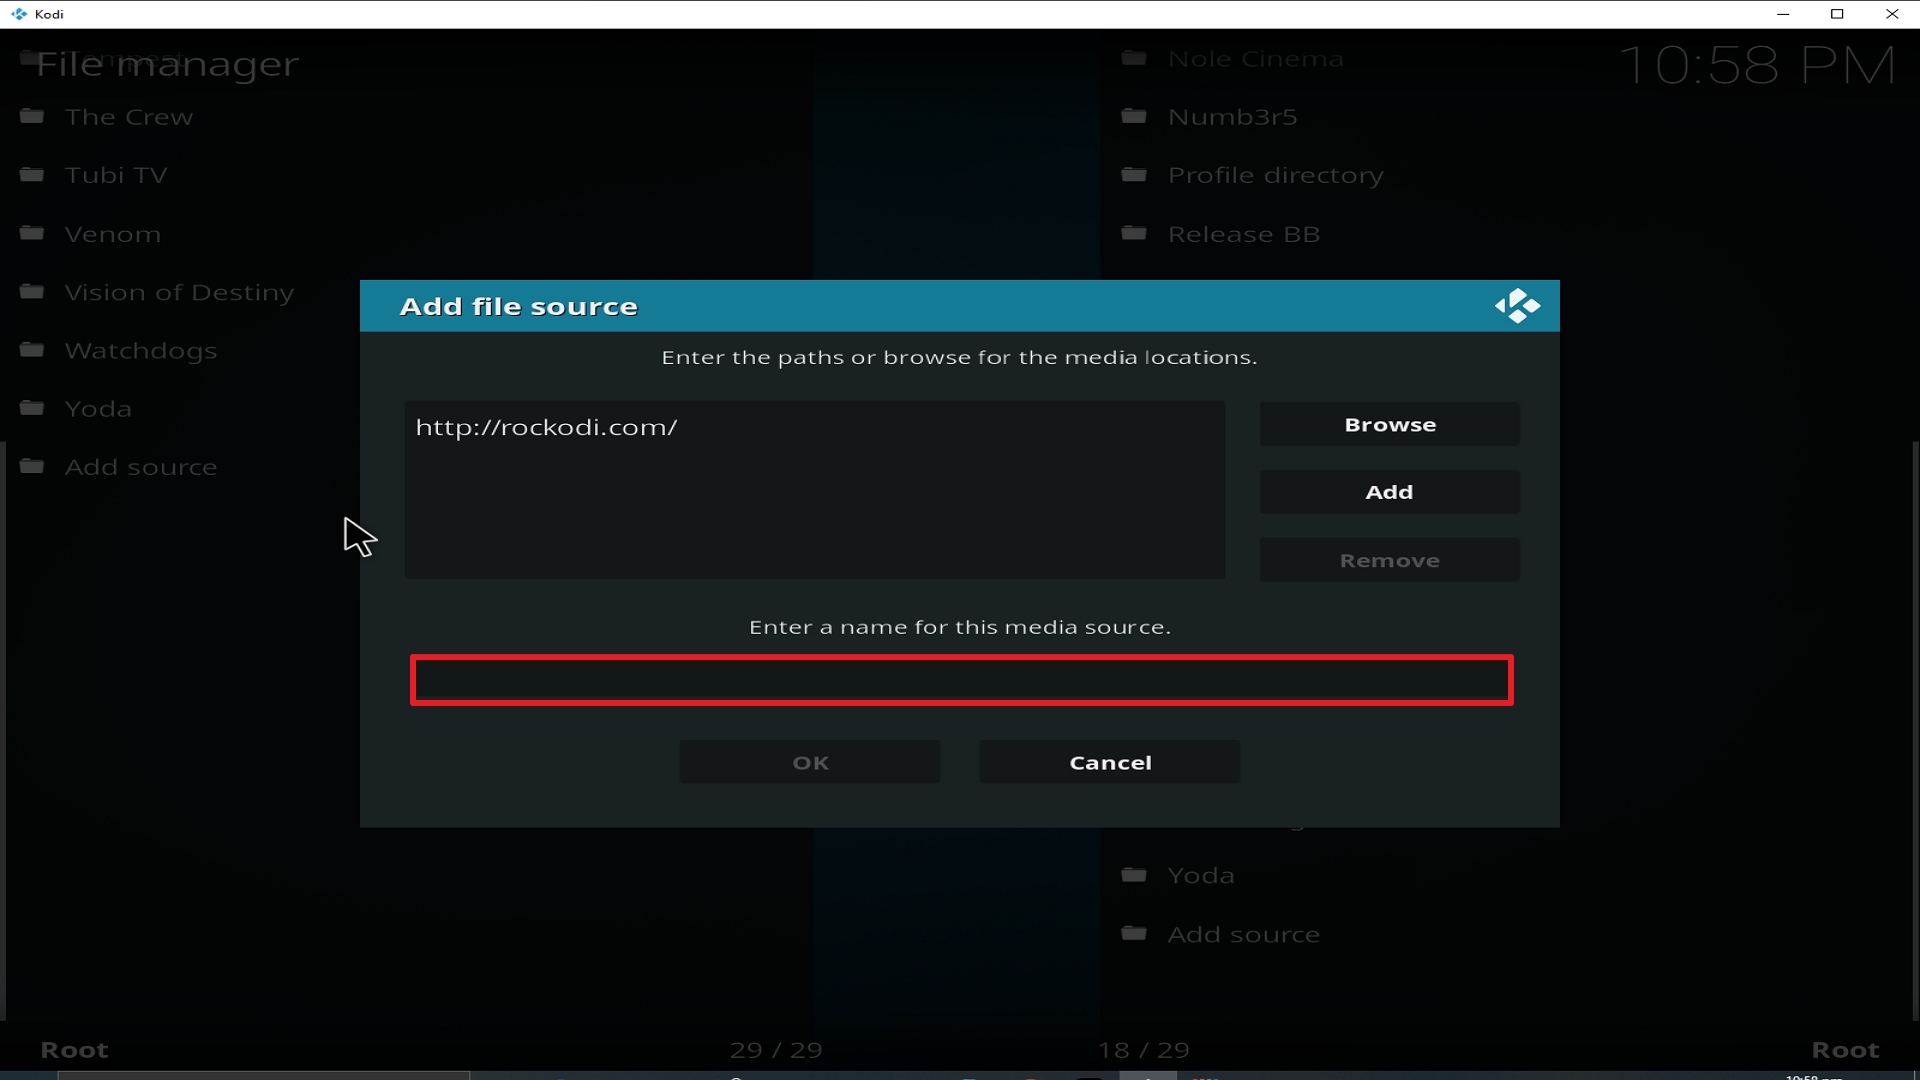This screenshot has height=1080, width=1920.
Task: Open left panel Yoda folder icon
Action: [x=32, y=408]
